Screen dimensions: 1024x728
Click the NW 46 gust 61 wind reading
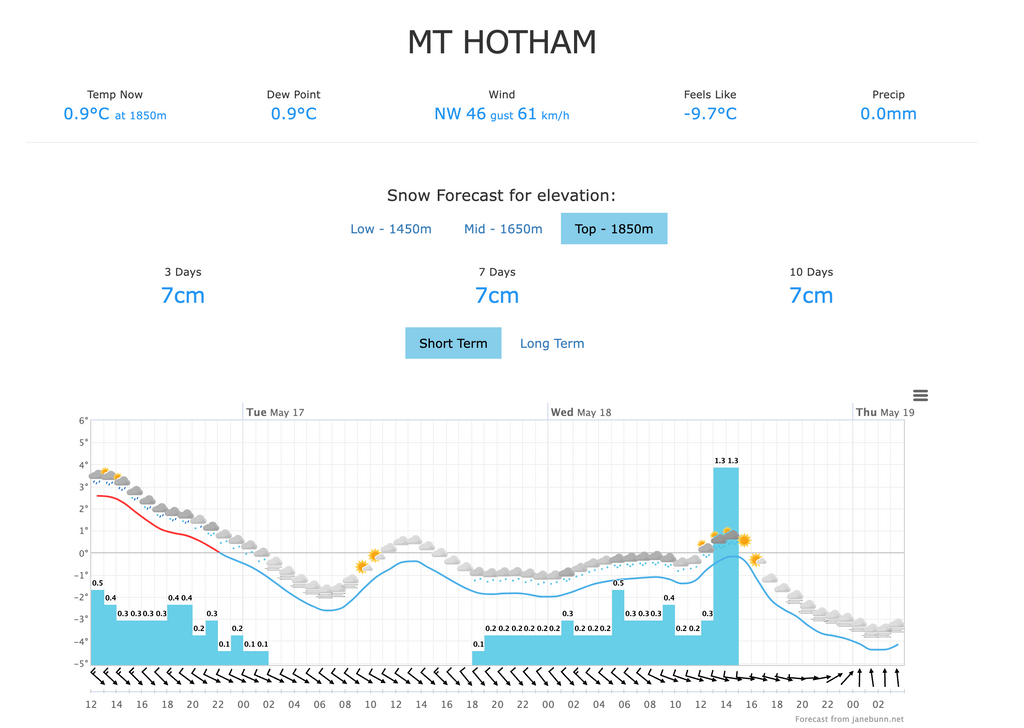tap(502, 114)
